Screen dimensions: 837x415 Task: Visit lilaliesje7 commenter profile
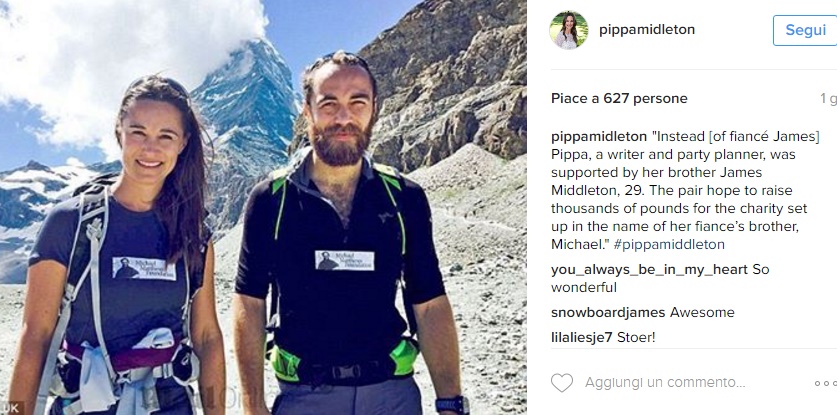(x=581, y=338)
